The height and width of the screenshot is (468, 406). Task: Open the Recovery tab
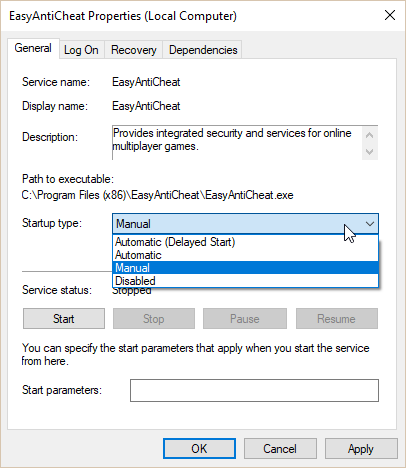point(134,50)
